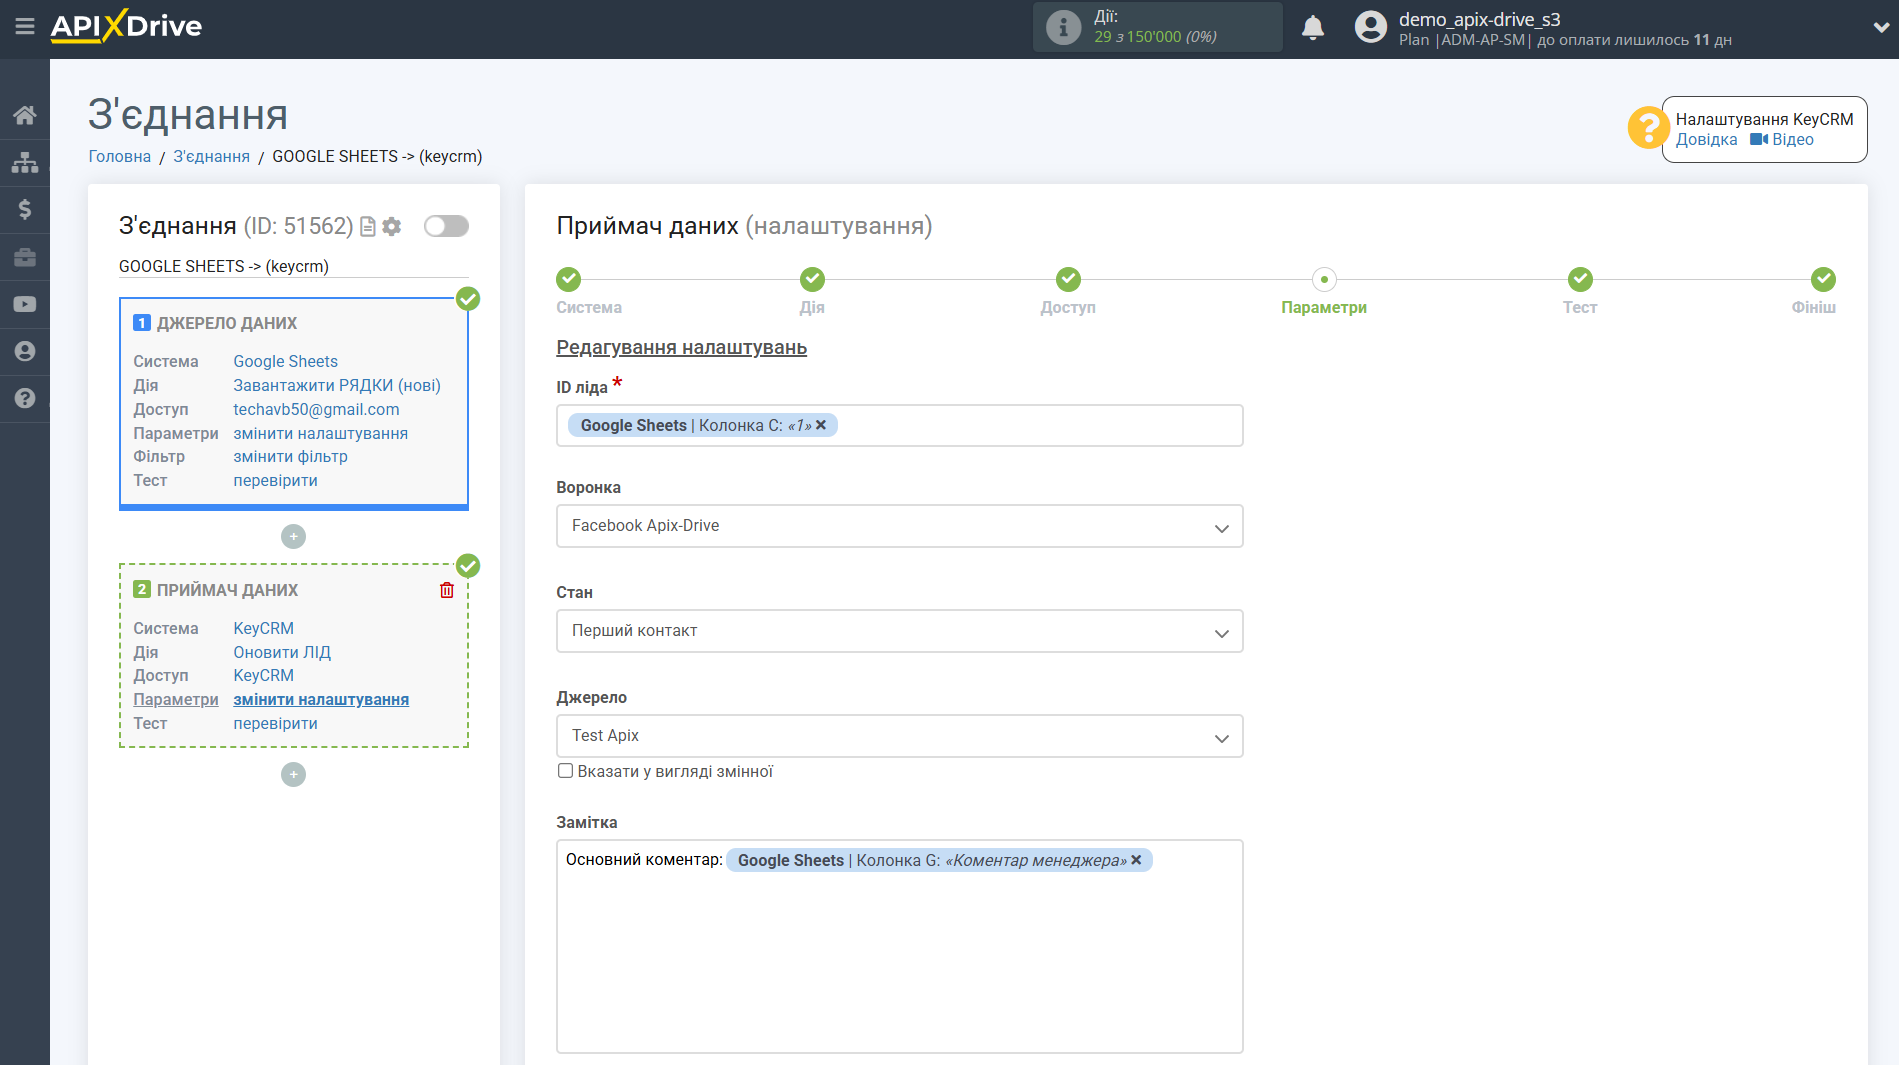Open the Джерело dropdown
Screen dimensions: 1899x1065
(899, 736)
